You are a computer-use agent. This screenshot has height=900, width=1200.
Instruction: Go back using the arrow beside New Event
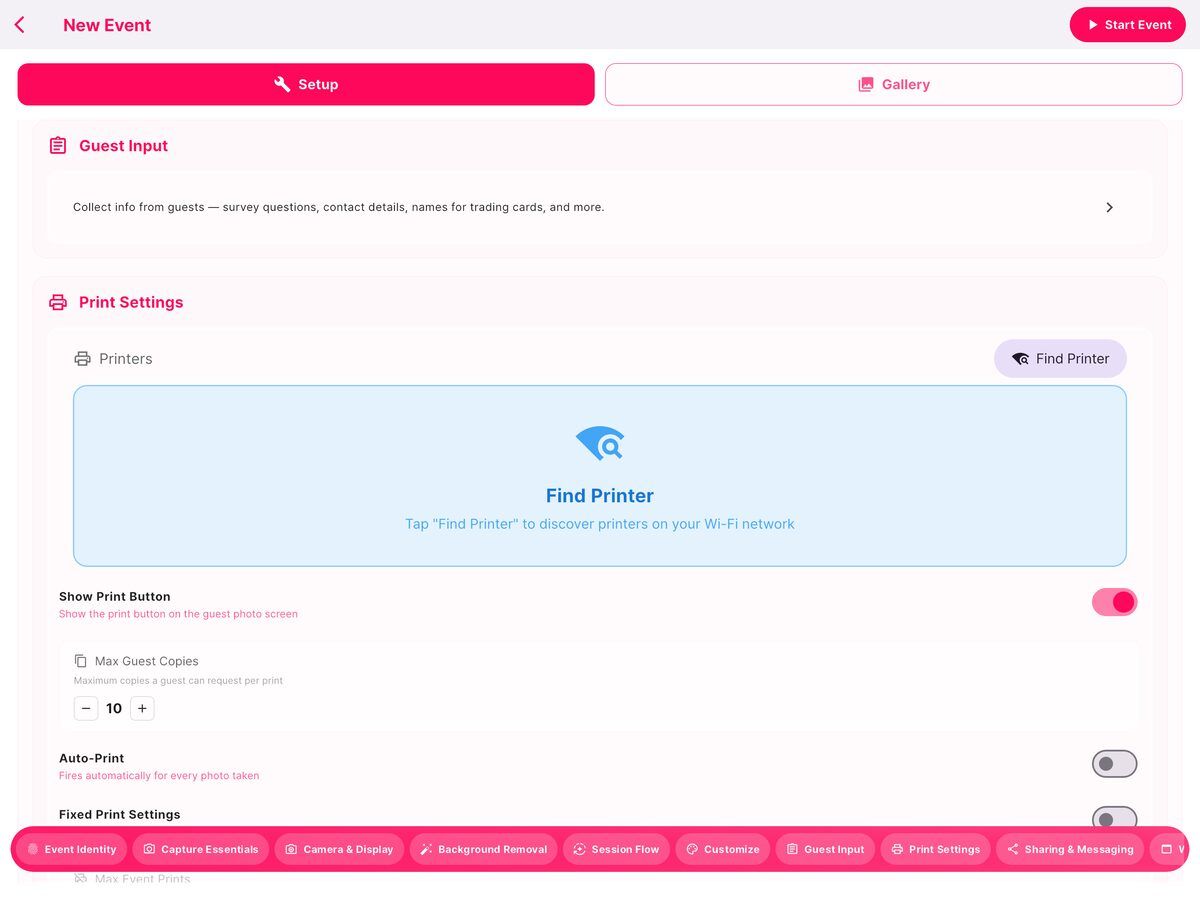click(20, 25)
